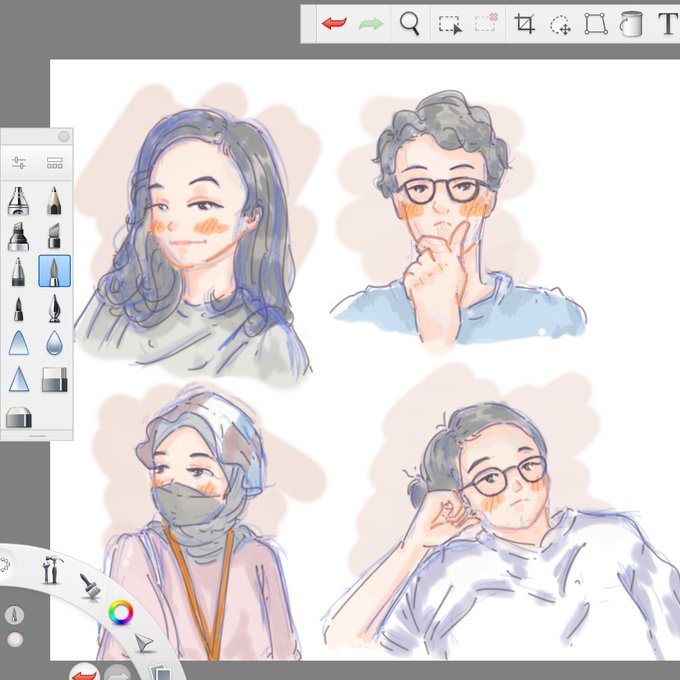Click the current brush indicator circle

pyautogui.click(x=15, y=615)
